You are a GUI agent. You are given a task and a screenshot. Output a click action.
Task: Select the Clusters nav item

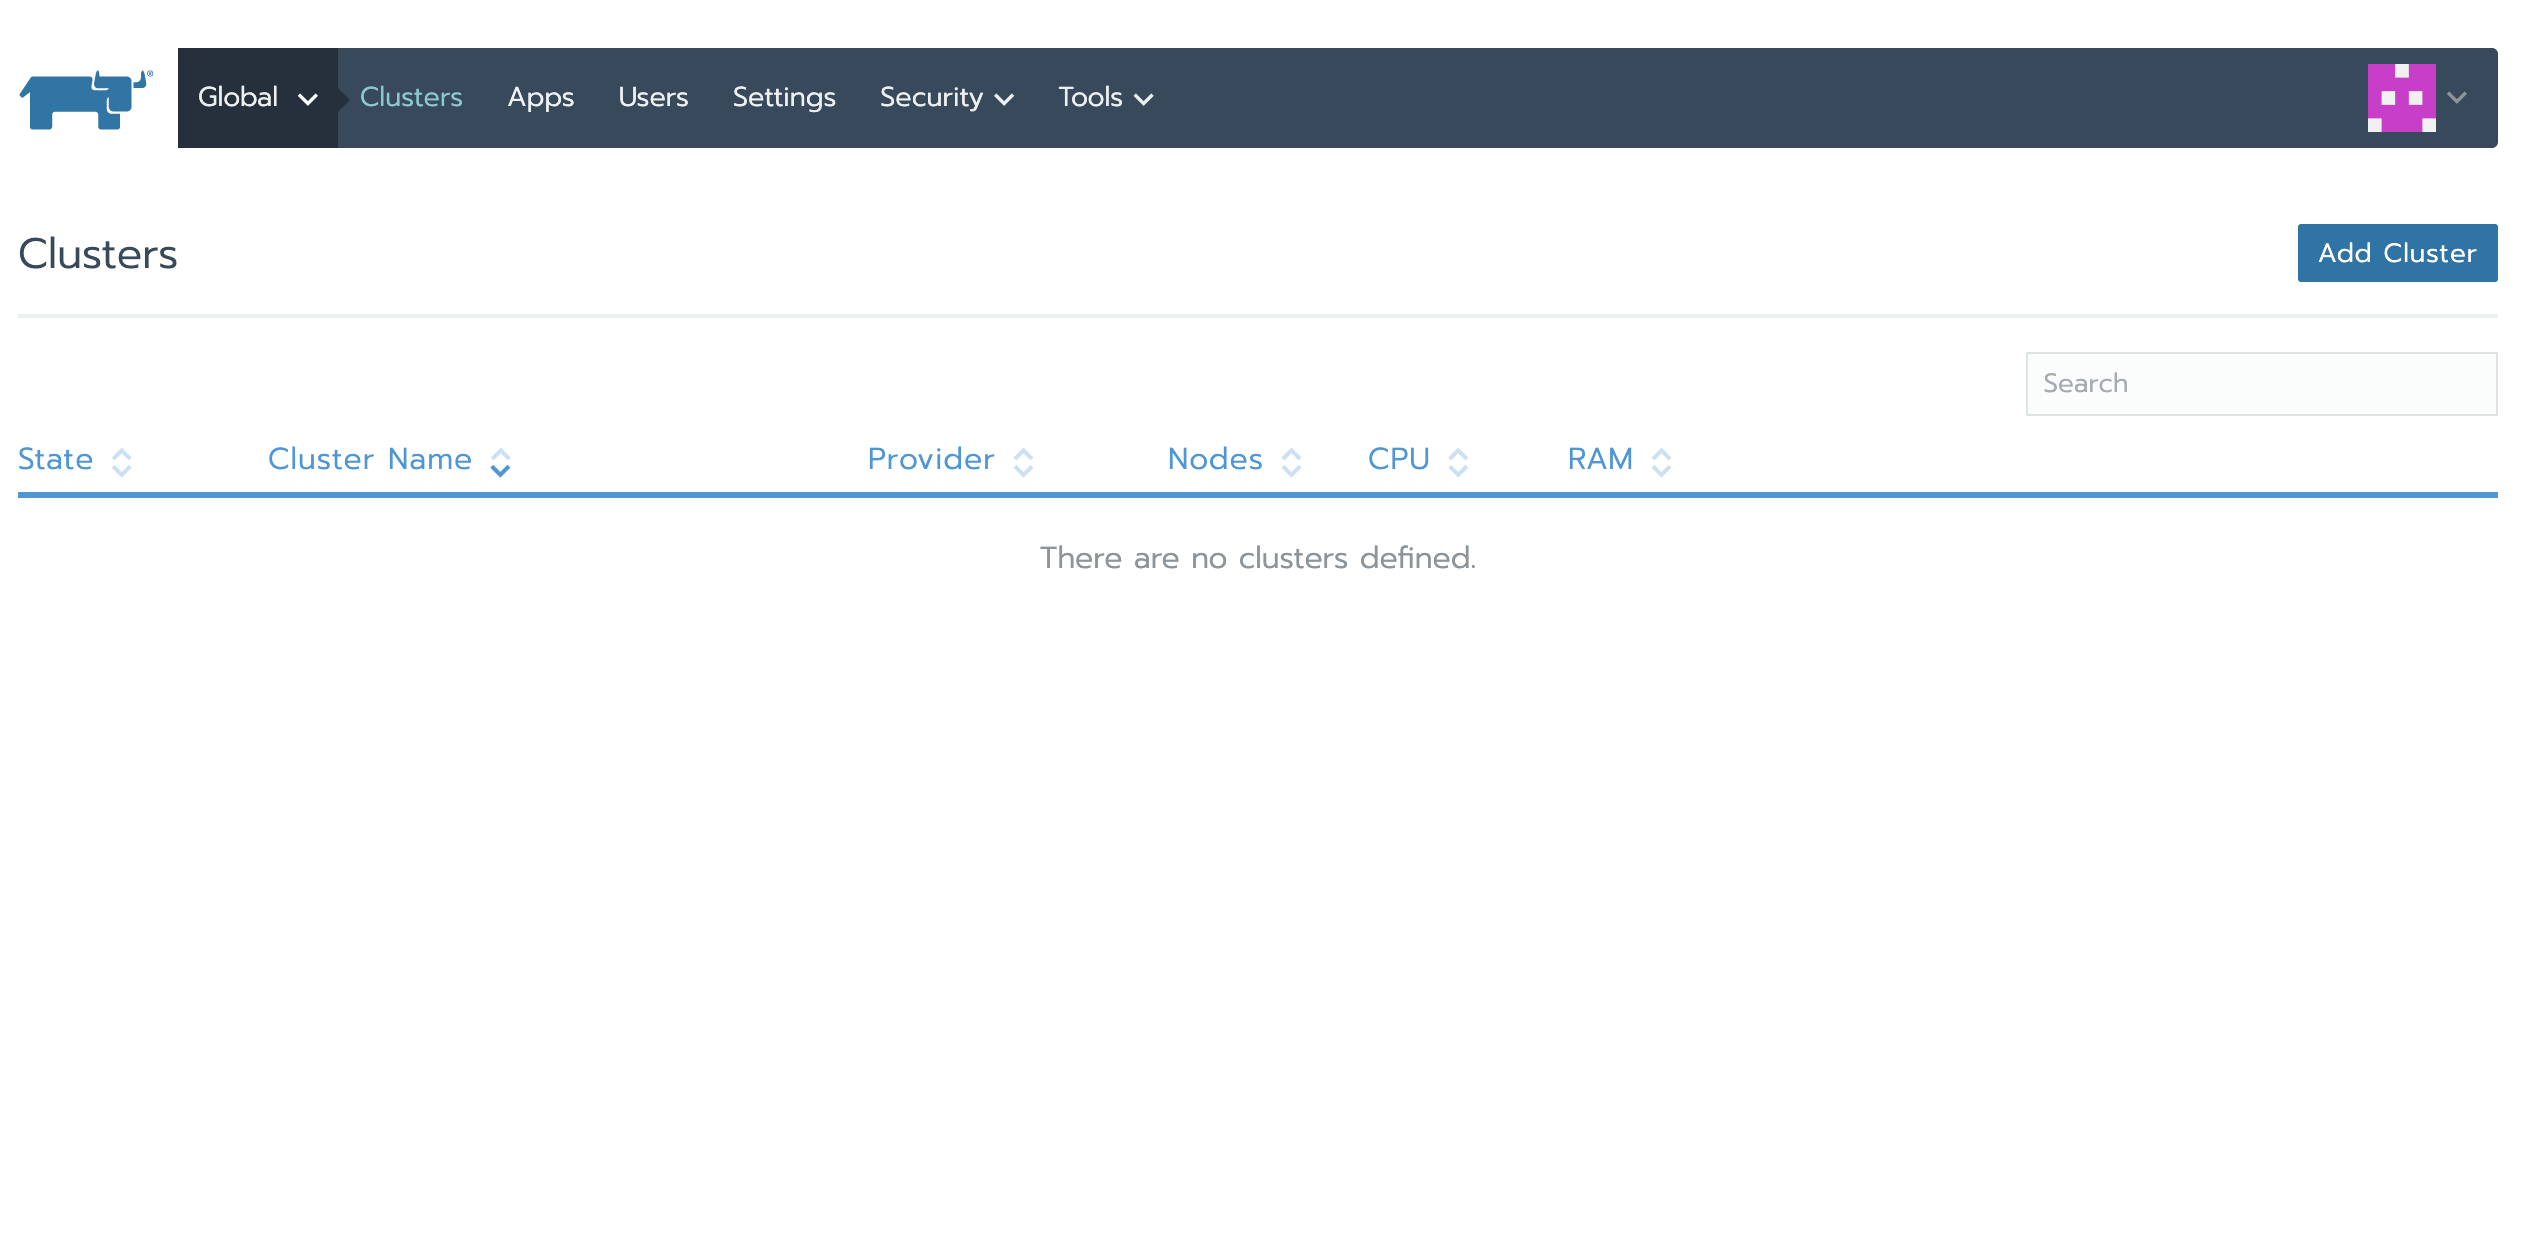[x=411, y=98]
